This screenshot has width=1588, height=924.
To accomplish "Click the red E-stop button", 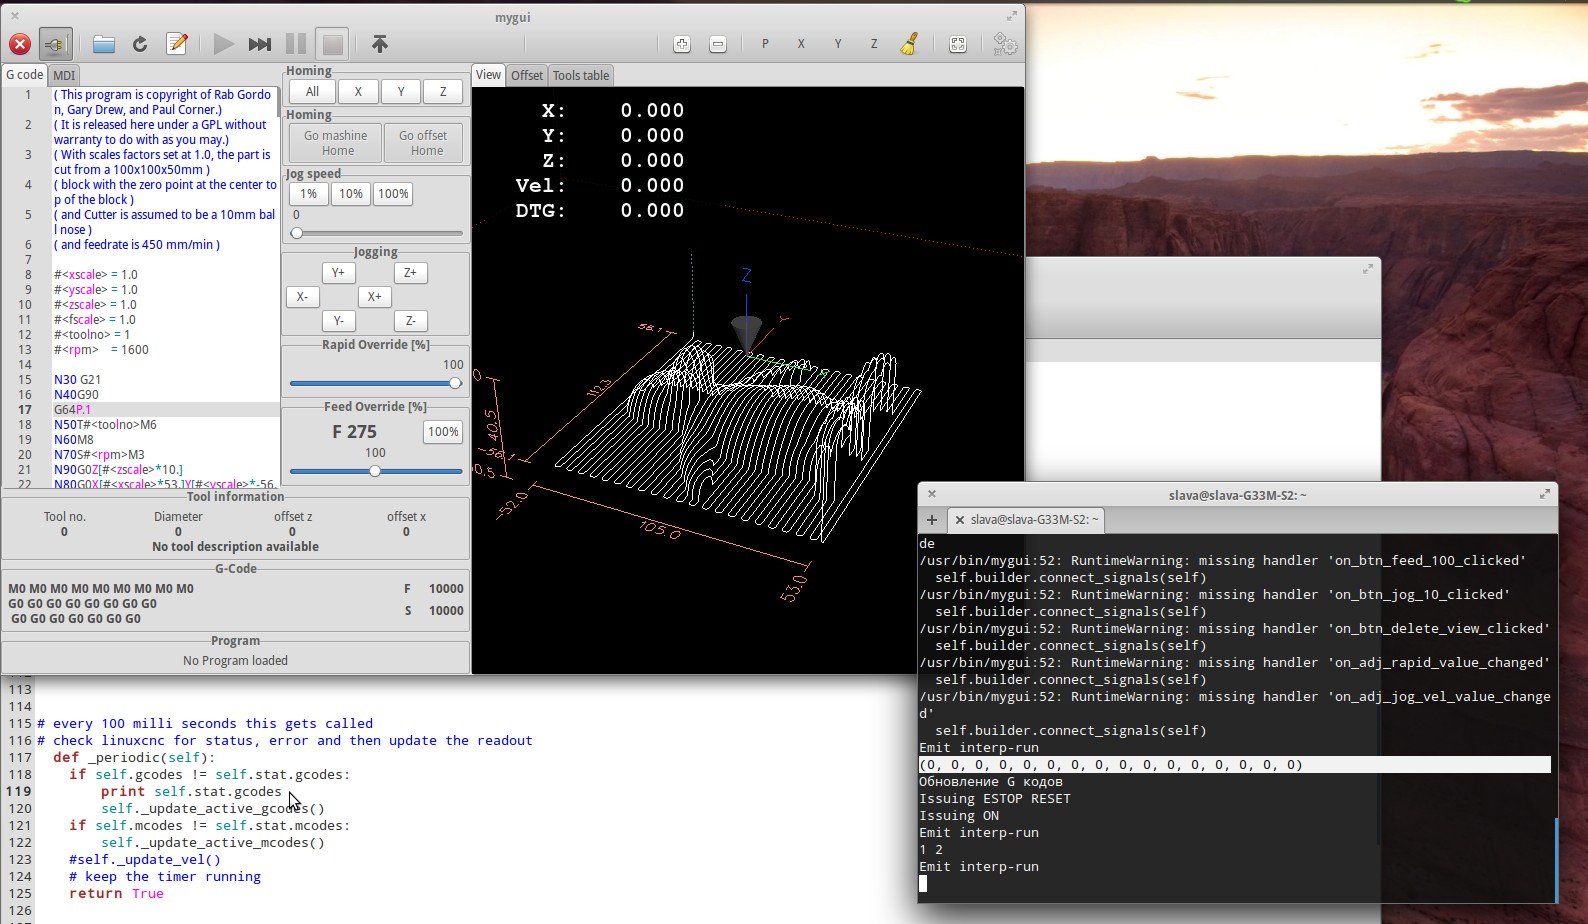I will click(19, 44).
